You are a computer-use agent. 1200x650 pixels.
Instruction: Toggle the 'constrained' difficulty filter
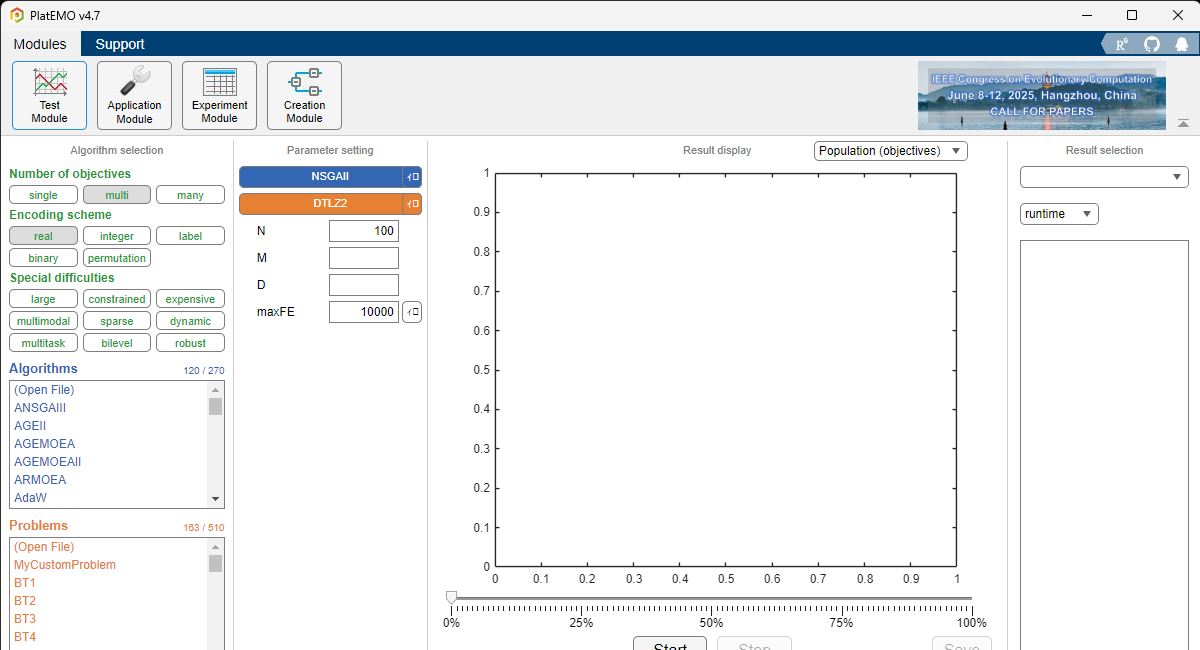click(x=117, y=299)
